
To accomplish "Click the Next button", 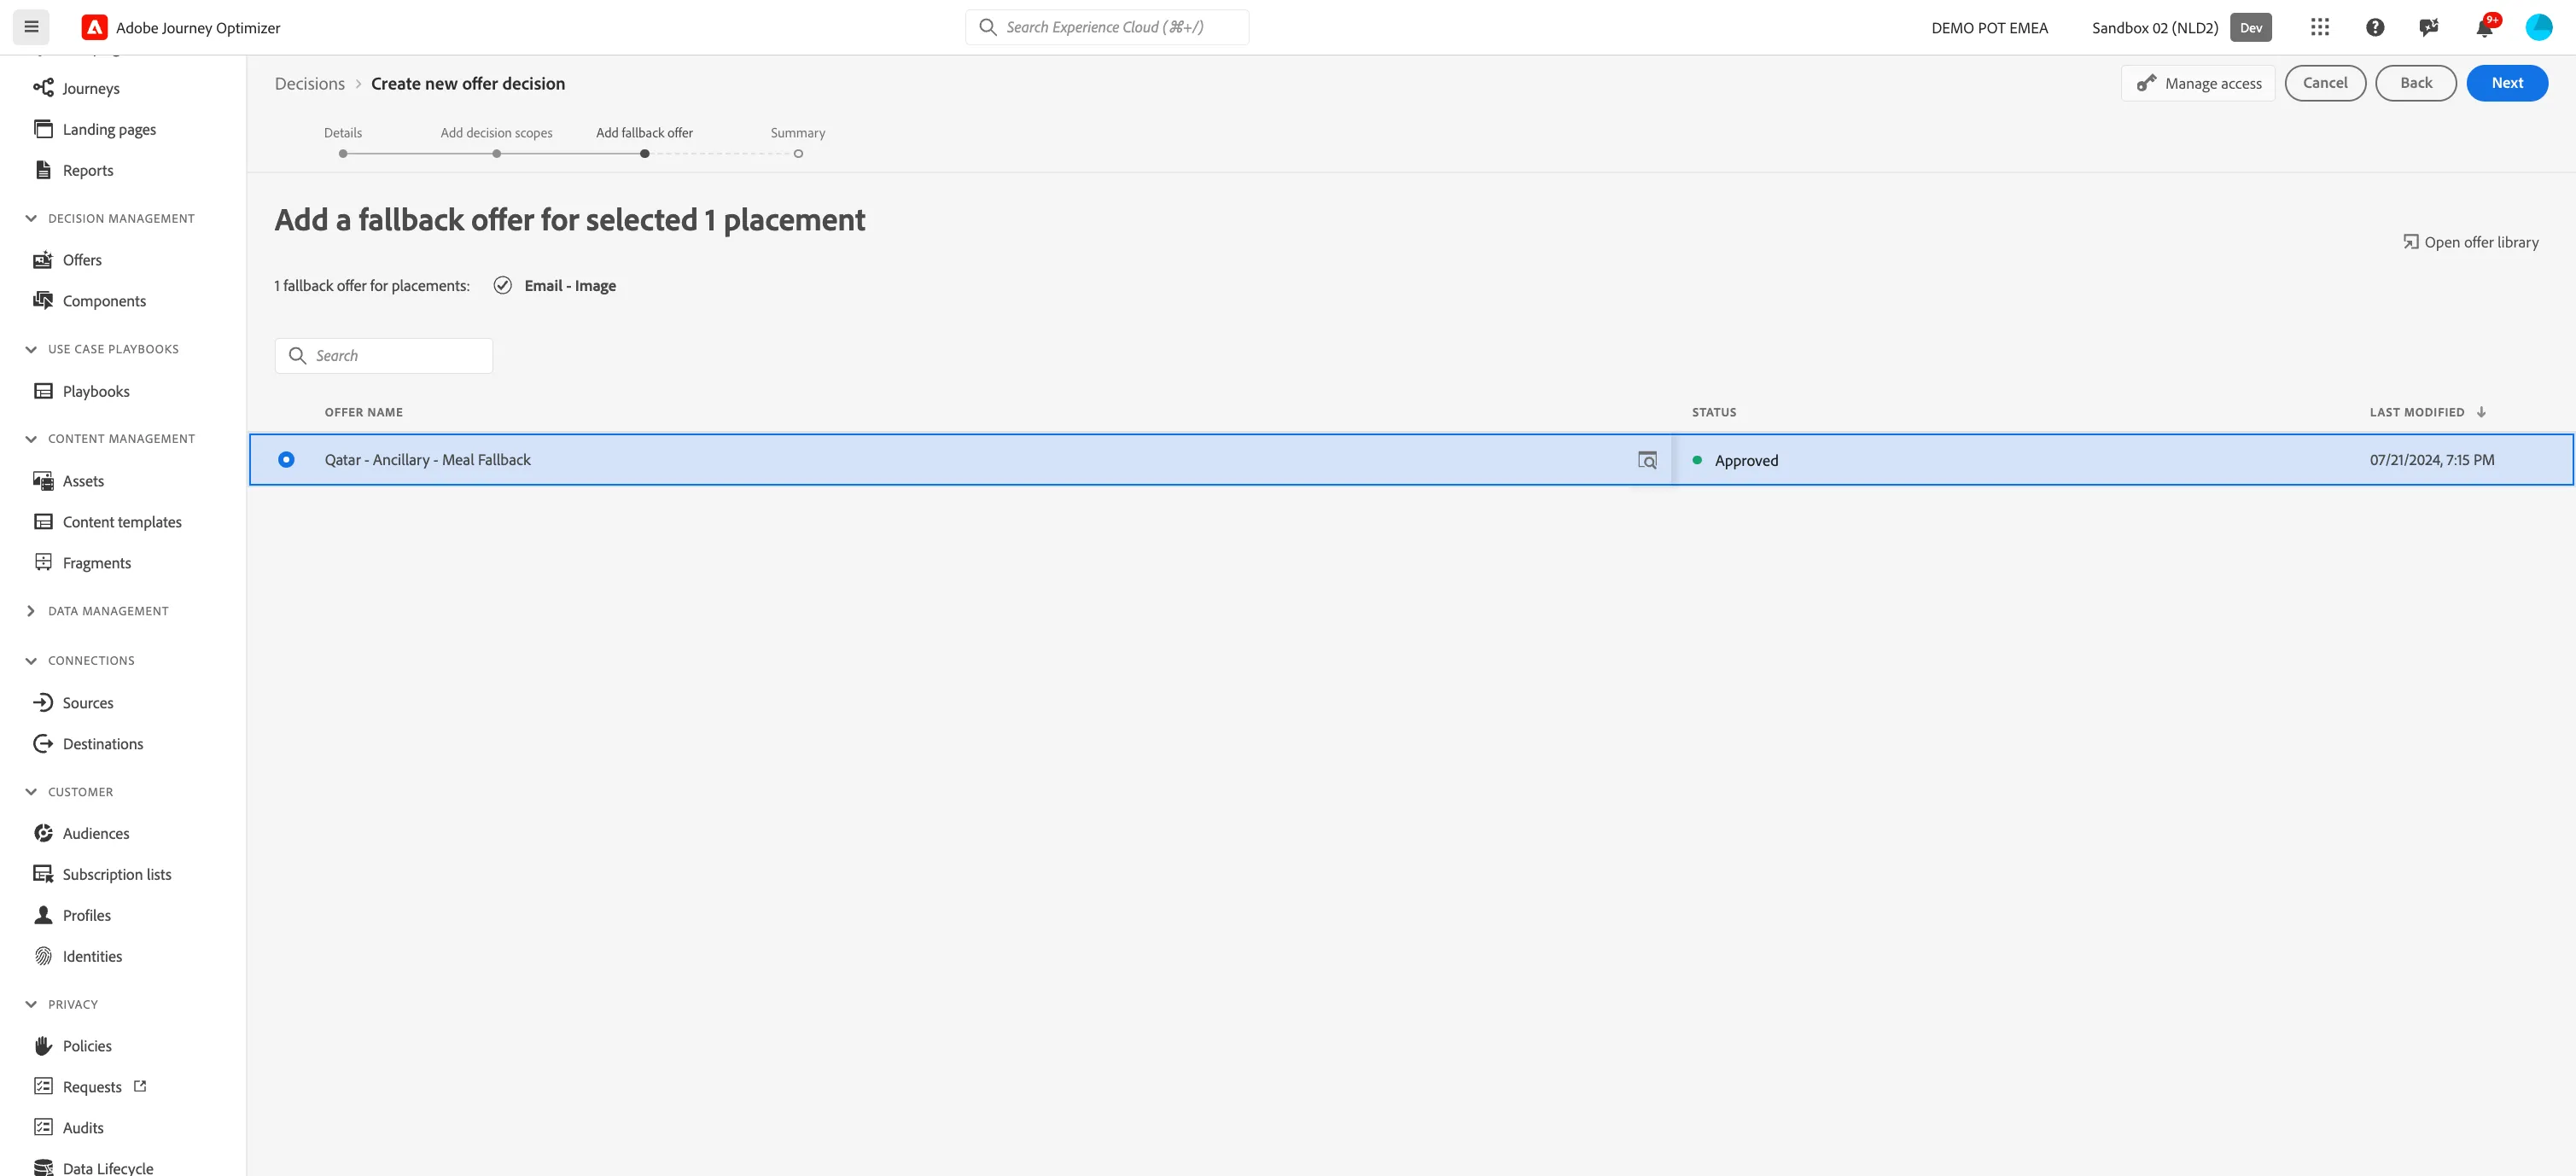I will 2507,83.
